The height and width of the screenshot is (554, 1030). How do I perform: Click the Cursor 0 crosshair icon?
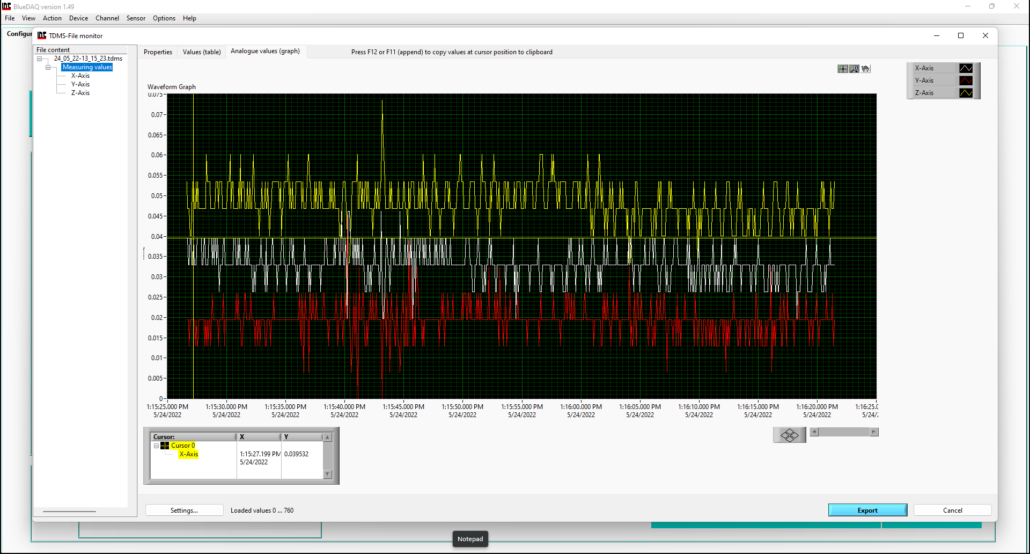pyautogui.click(x=165, y=446)
